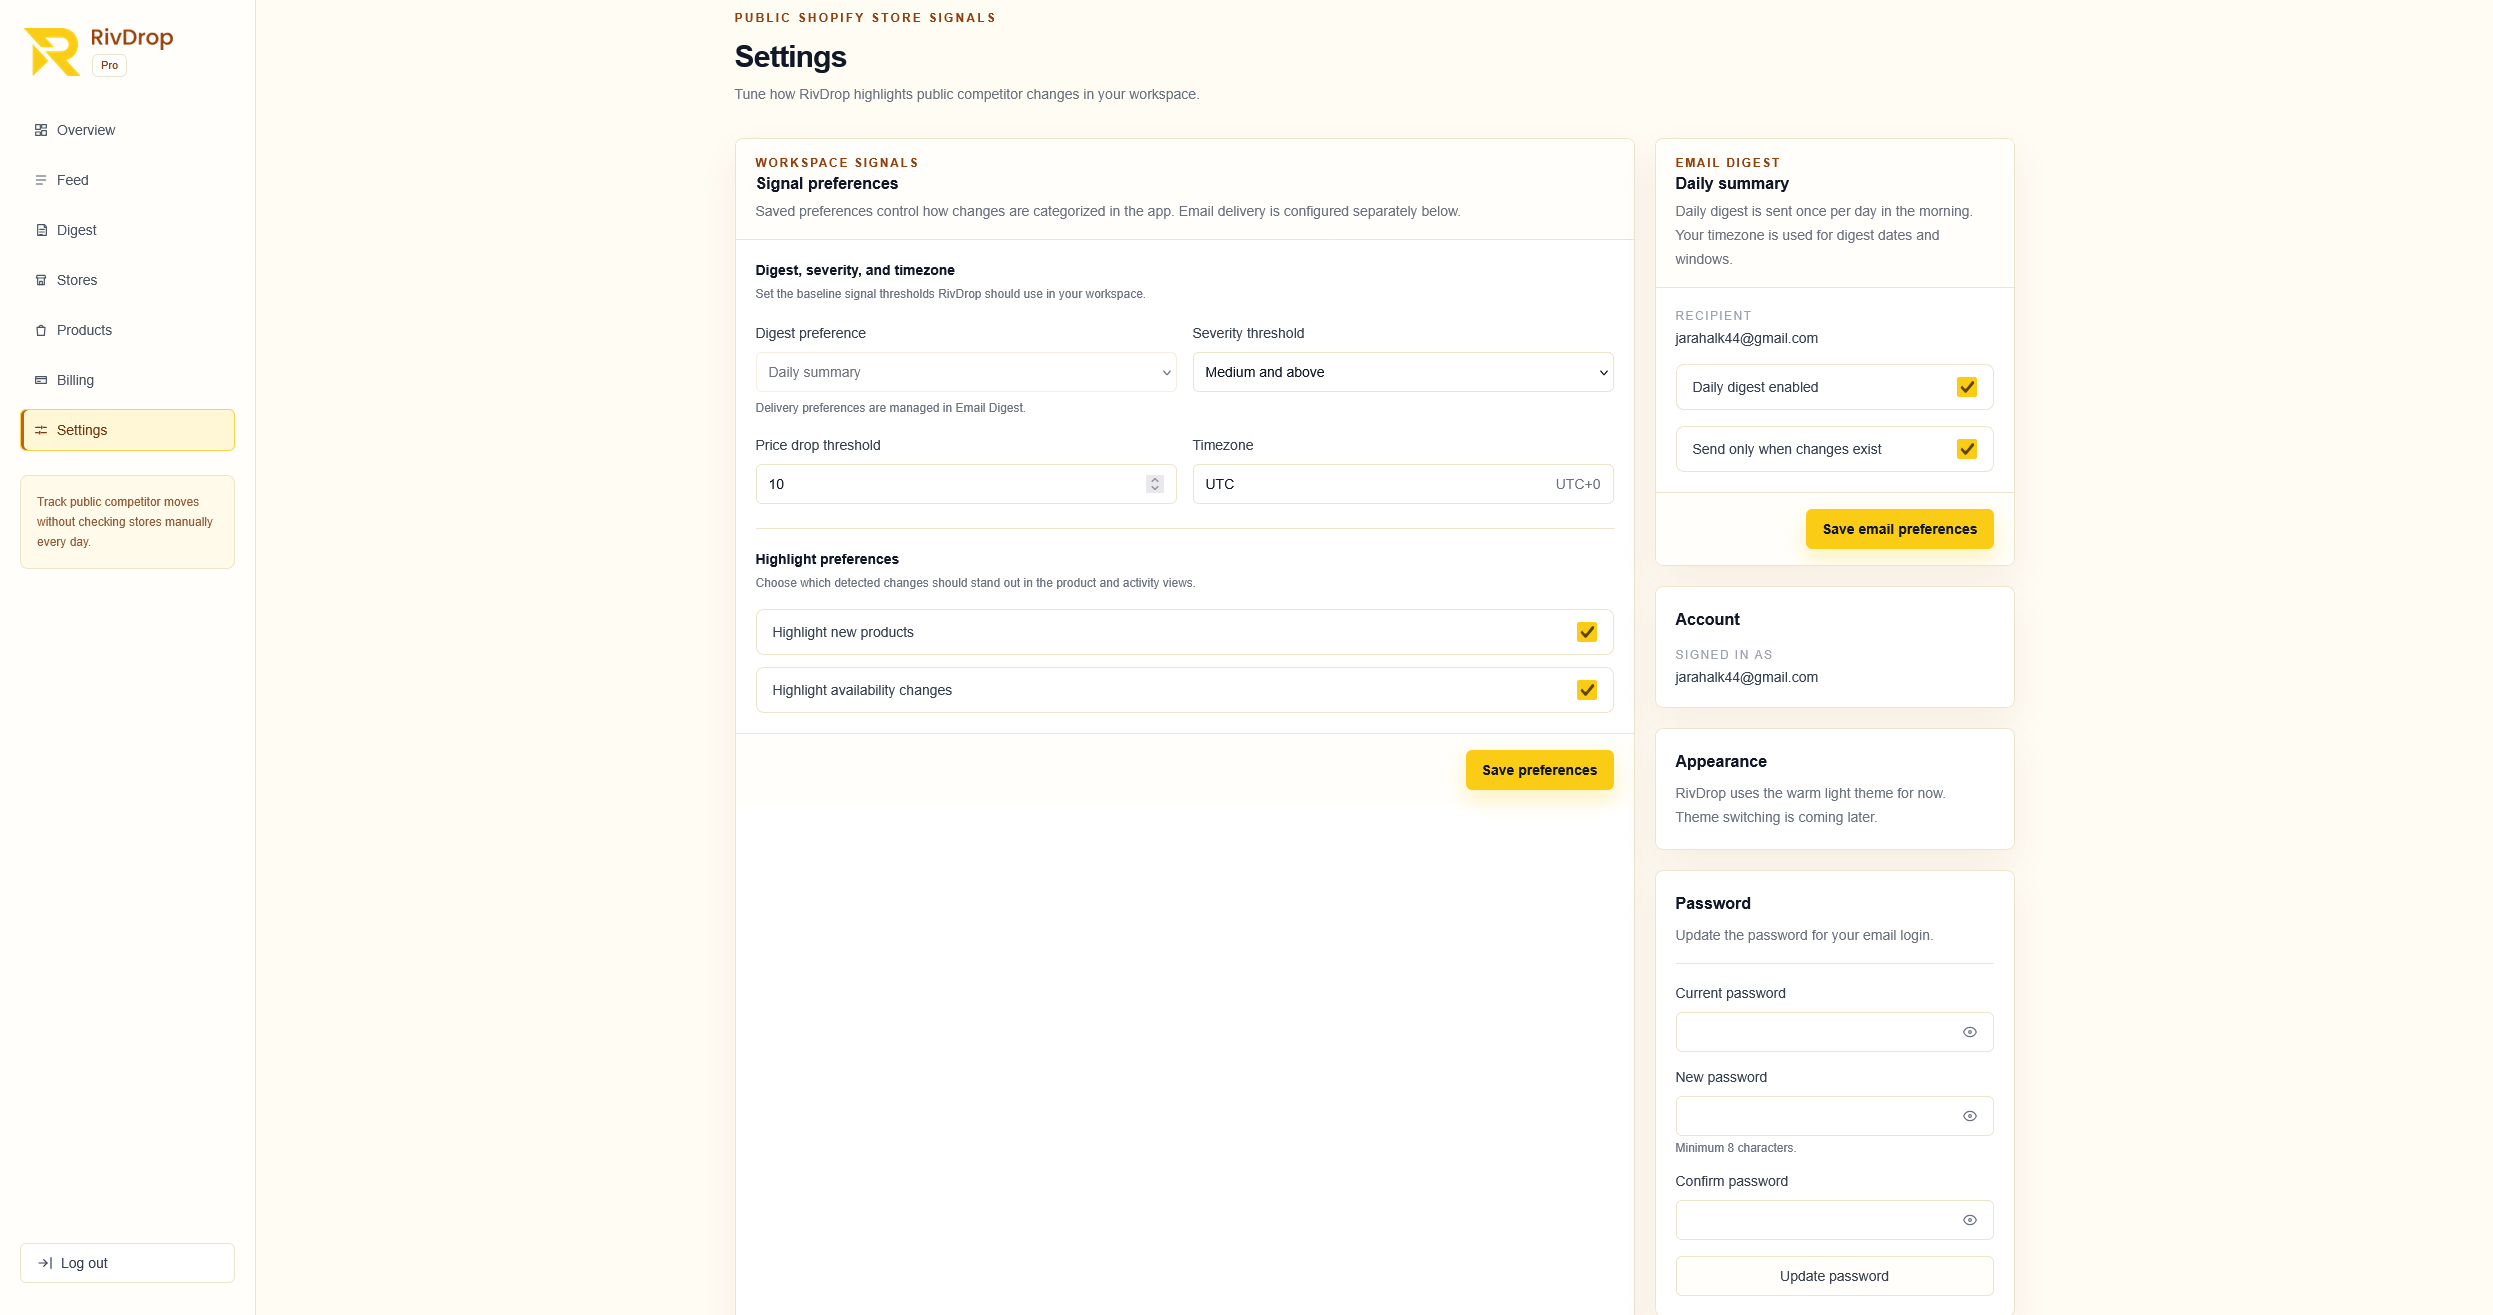Screen dimensions: 2493x1315
Task: Toggle Send only when changes exist checkbox
Action: click(x=1966, y=449)
